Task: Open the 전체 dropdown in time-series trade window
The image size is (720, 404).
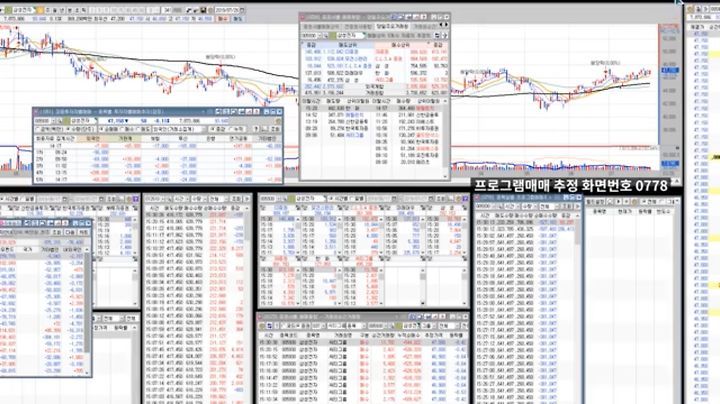Action: (x=219, y=199)
